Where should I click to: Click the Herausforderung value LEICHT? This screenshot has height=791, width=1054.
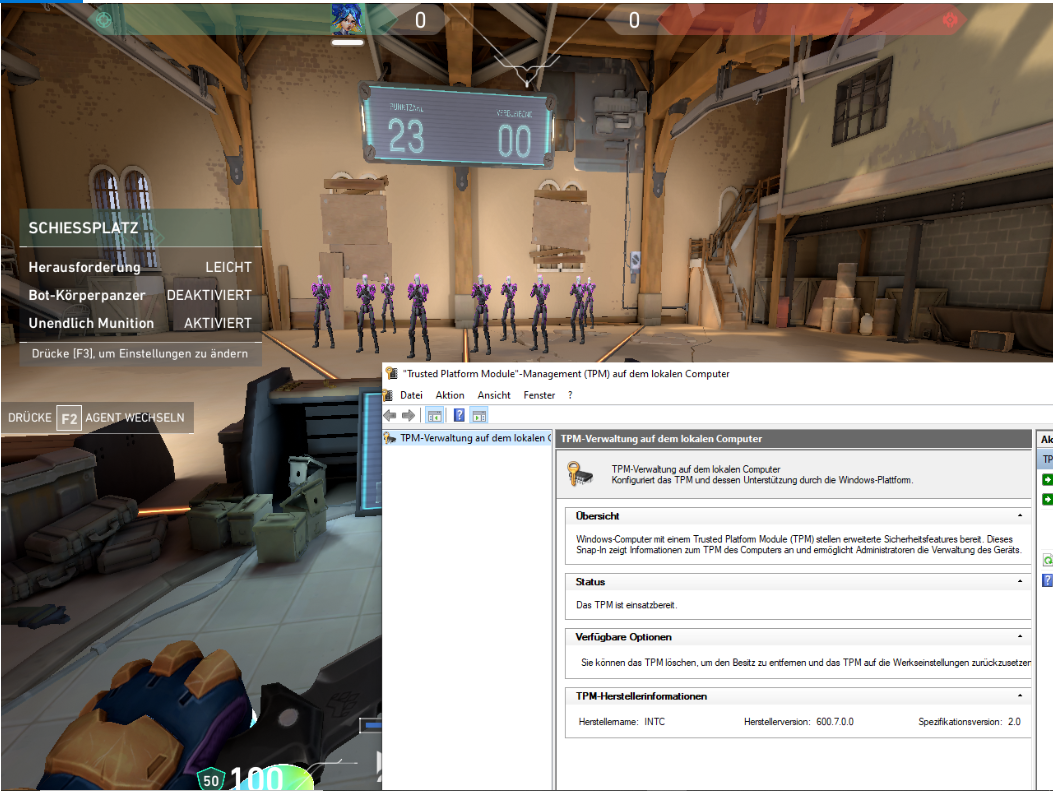pyautogui.click(x=229, y=267)
